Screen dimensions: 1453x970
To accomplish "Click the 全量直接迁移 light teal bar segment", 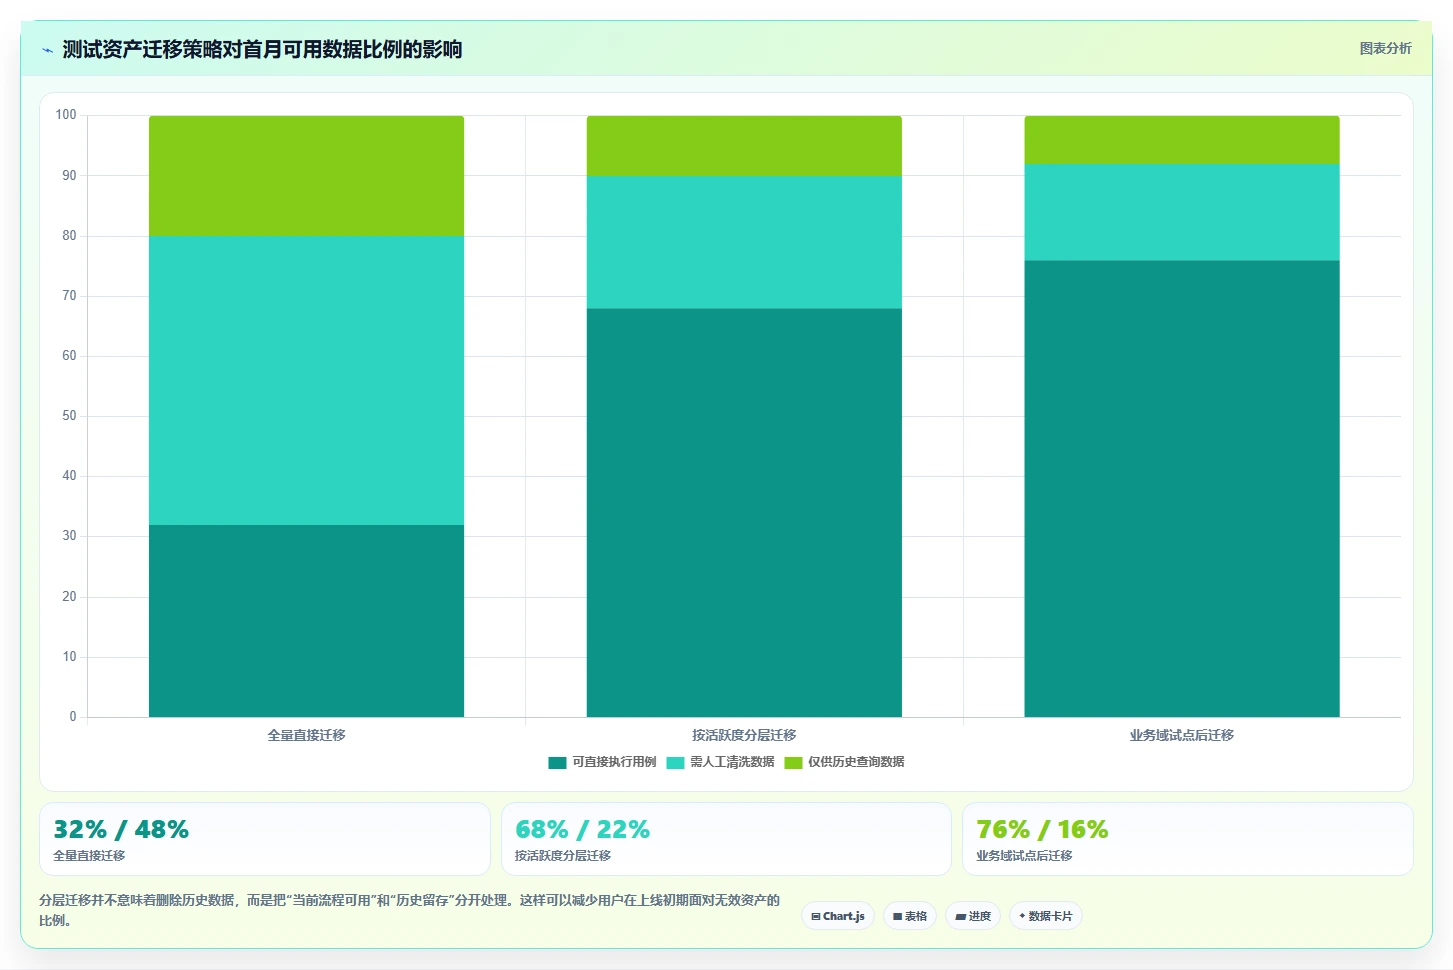I will pos(306,380).
